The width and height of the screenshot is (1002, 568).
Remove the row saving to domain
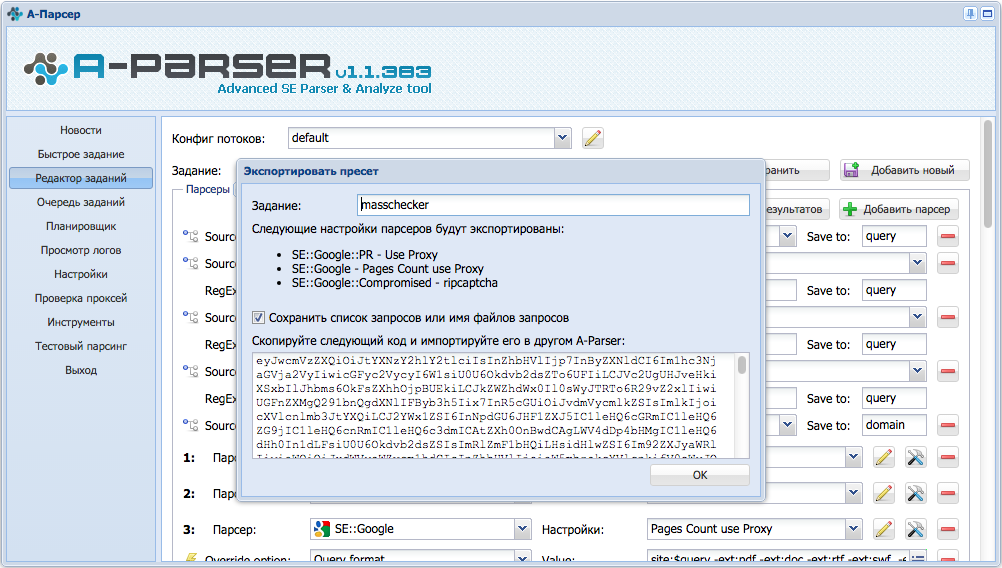(x=948, y=426)
